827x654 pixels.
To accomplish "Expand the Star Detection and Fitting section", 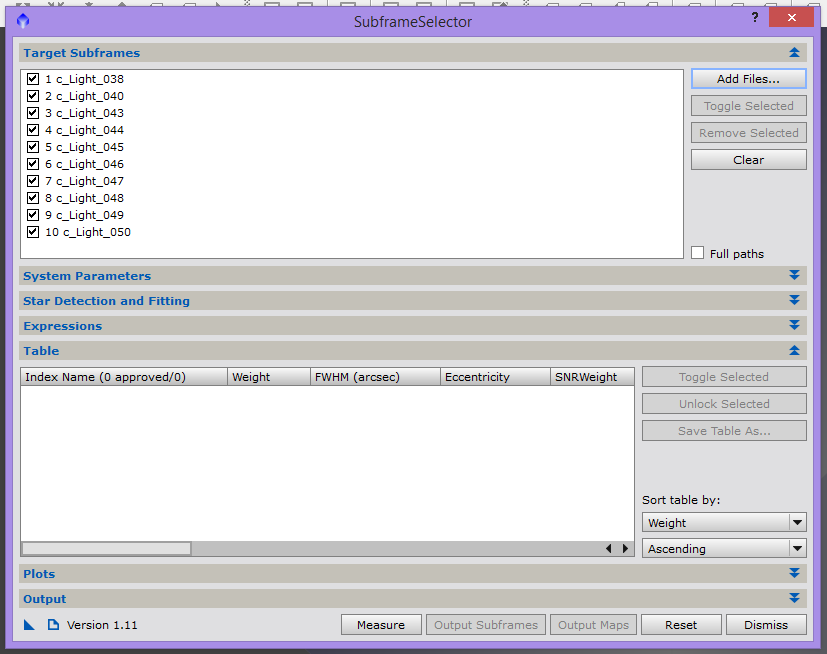I will coord(794,301).
